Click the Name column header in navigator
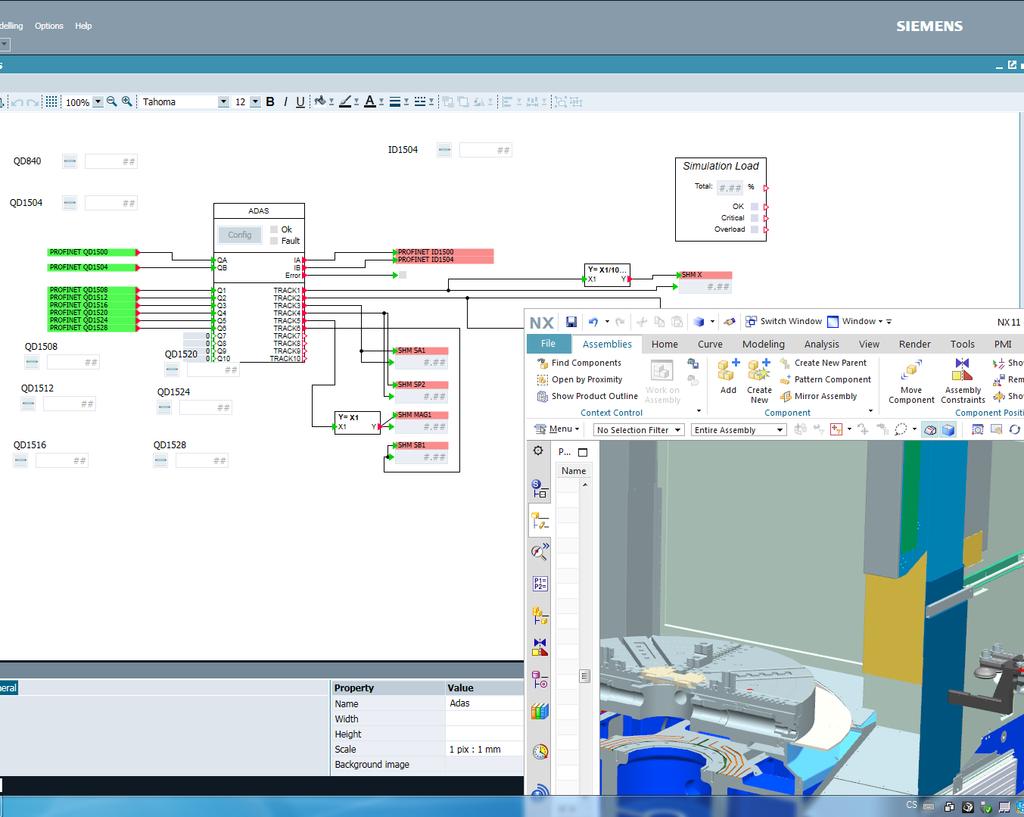Image resolution: width=1024 pixels, height=817 pixels. click(x=573, y=471)
